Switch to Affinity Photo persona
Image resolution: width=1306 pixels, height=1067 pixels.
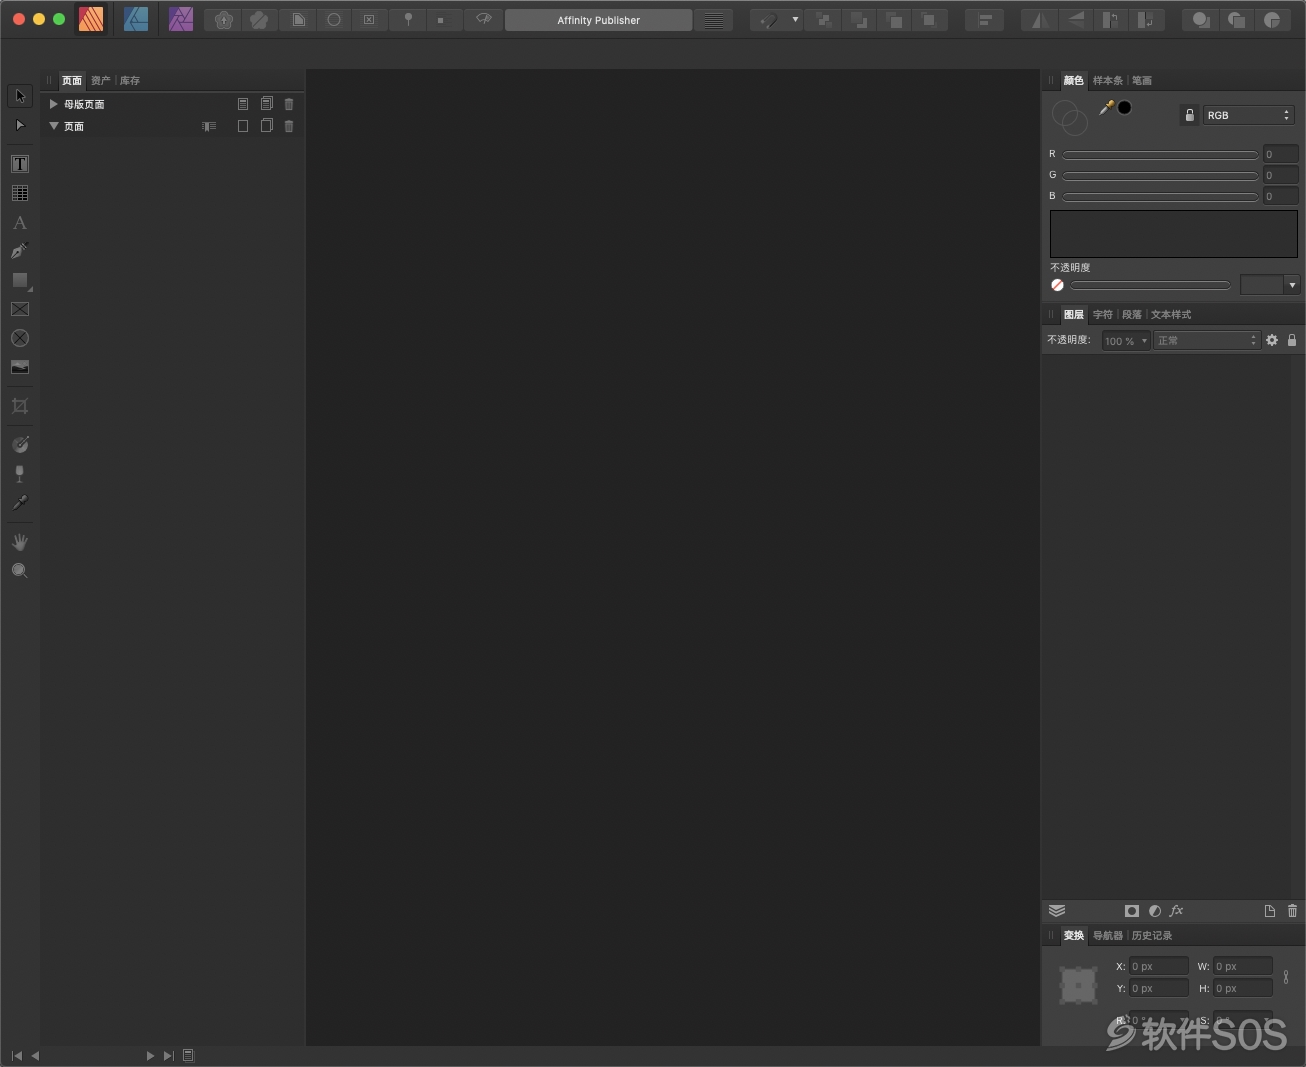[181, 19]
